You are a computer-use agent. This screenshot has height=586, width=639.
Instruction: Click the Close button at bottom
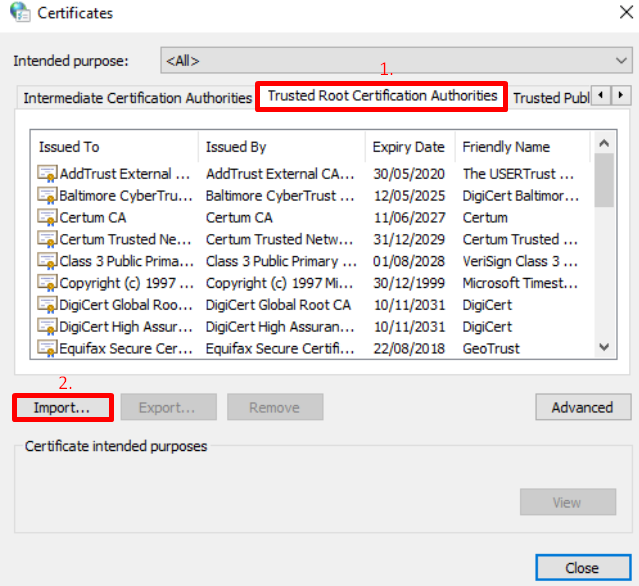pos(583,568)
